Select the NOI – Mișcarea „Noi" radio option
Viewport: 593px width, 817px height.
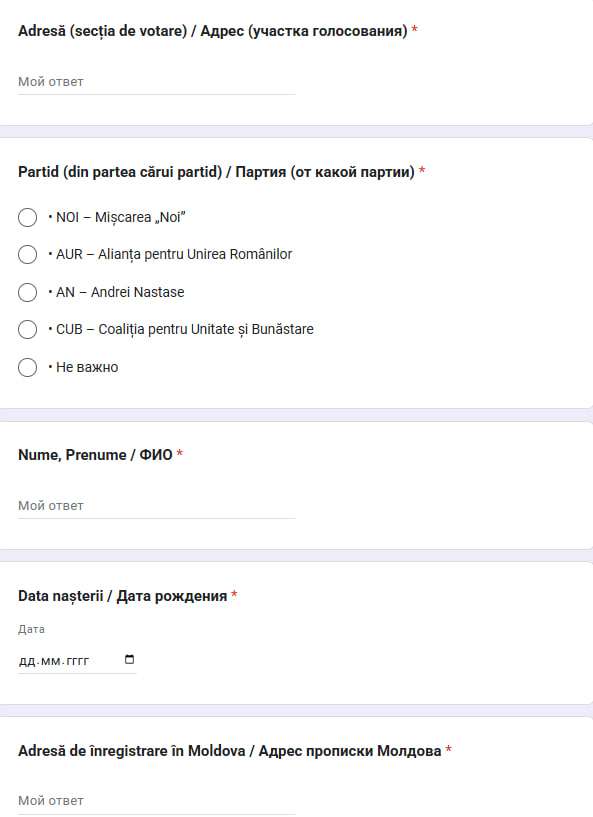click(x=28, y=217)
